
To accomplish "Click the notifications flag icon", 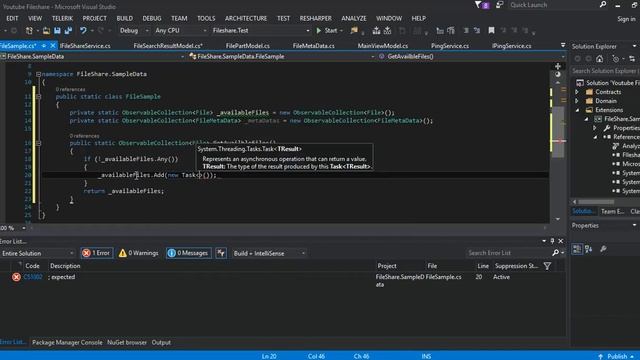I will point(481,5).
